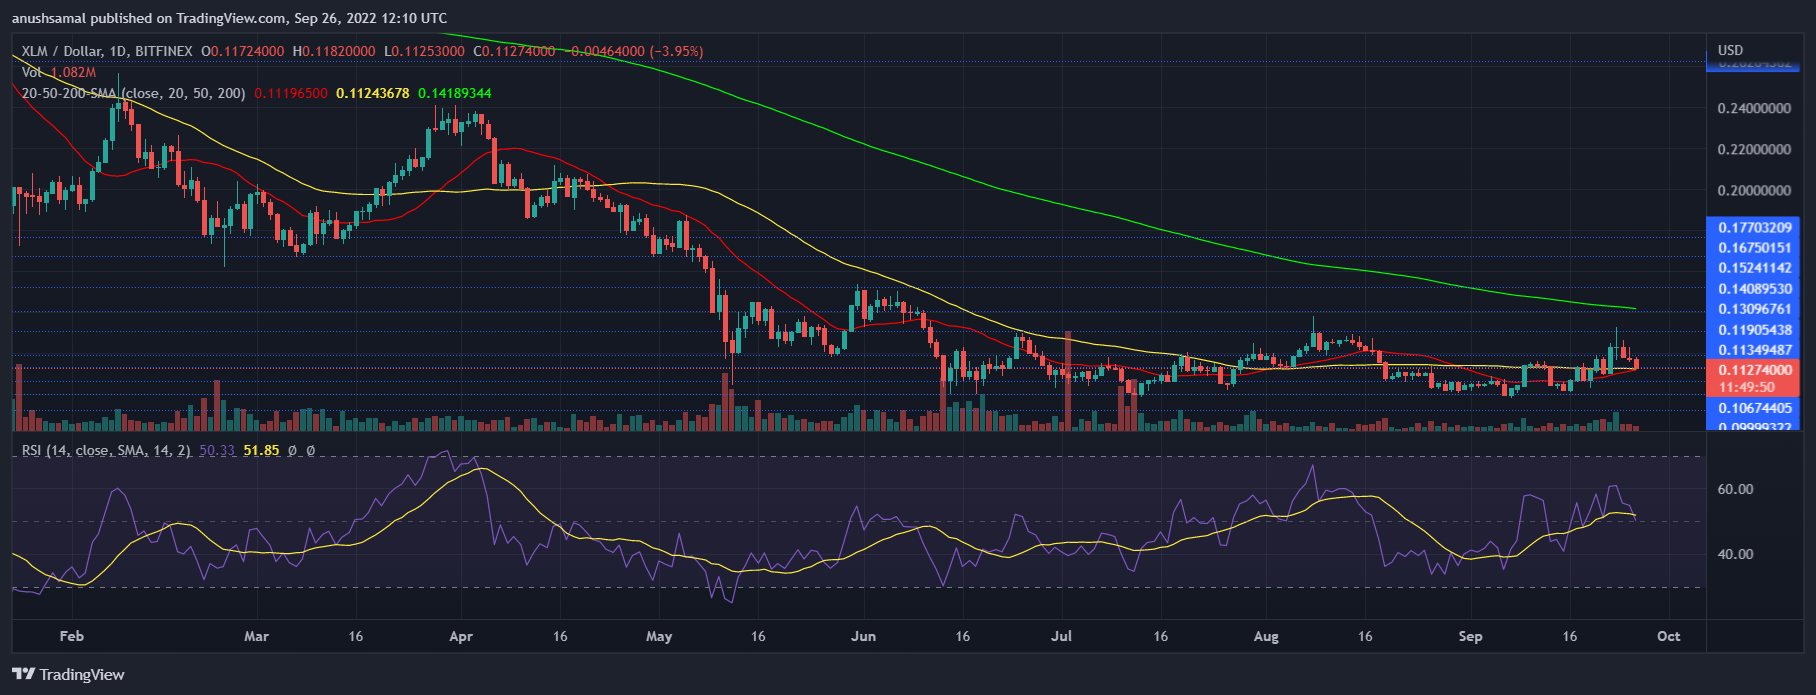The width and height of the screenshot is (1816, 695).
Task: Click the USD currency label on price axis
Action: click(x=1731, y=50)
